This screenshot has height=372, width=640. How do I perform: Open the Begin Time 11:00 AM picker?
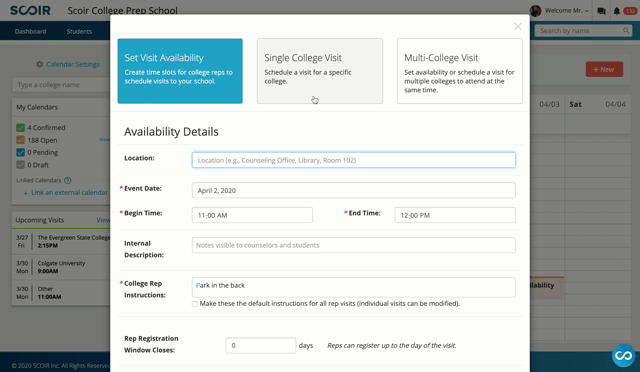click(252, 215)
